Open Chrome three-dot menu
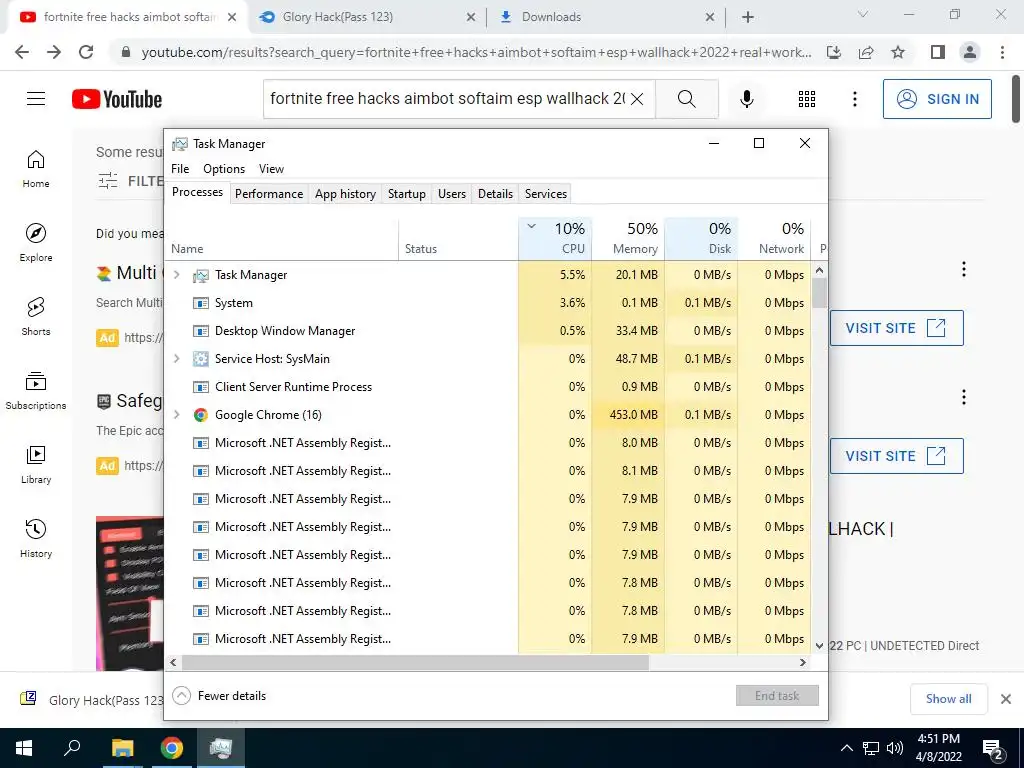1024x768 pixels. [1002, 52]
